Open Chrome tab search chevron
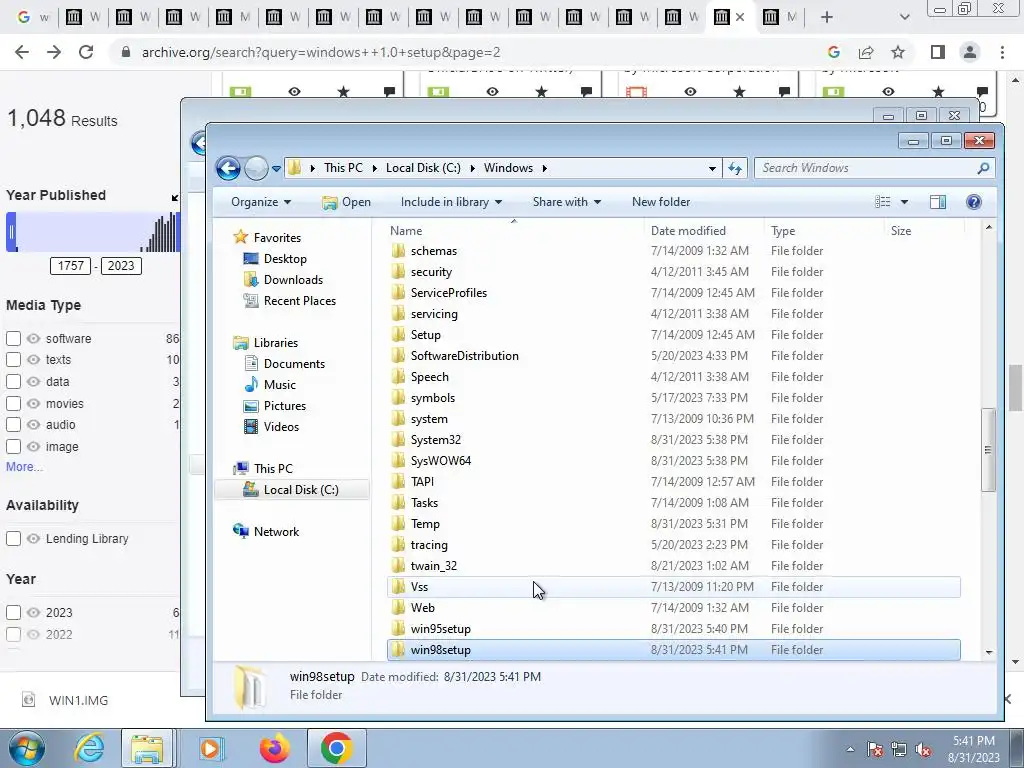 (x=904, y=17)
